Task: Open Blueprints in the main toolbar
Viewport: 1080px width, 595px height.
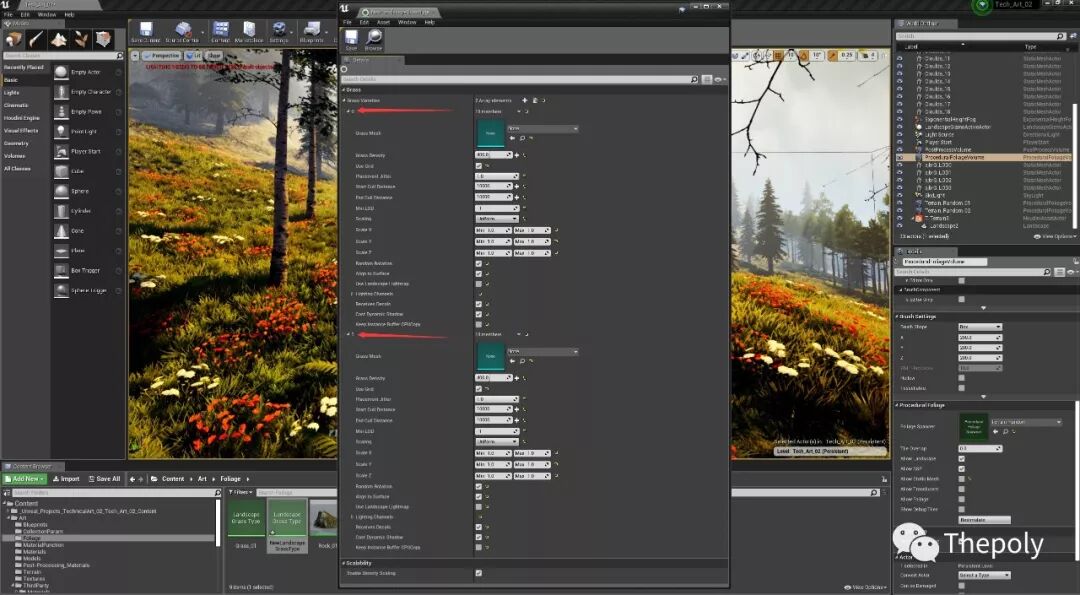Action: coord(312,32)
